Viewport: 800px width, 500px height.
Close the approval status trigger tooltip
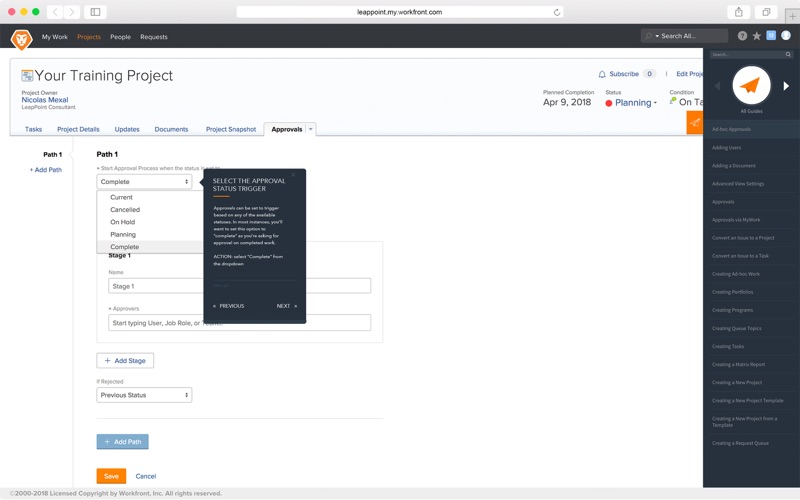point(293,175)
